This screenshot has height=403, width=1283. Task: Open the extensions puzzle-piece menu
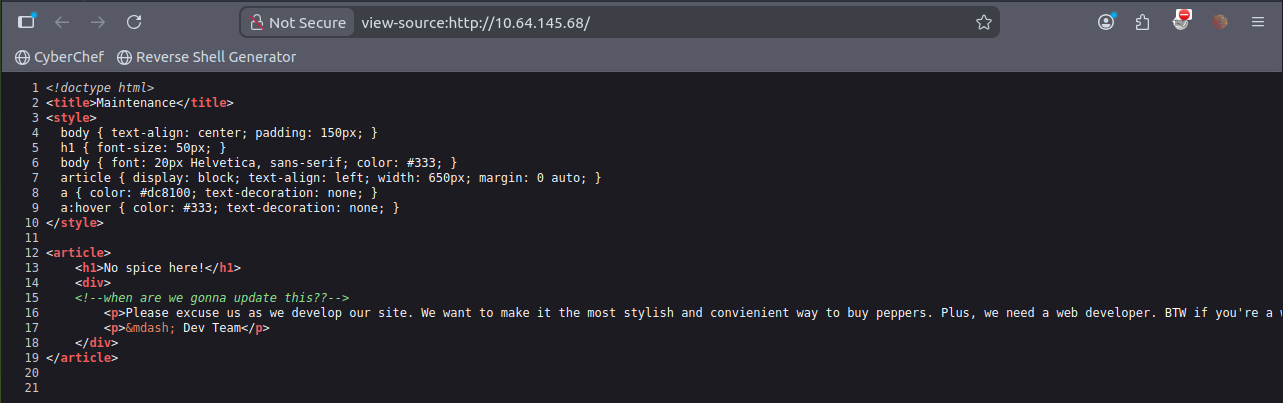tap(1143, 22)
